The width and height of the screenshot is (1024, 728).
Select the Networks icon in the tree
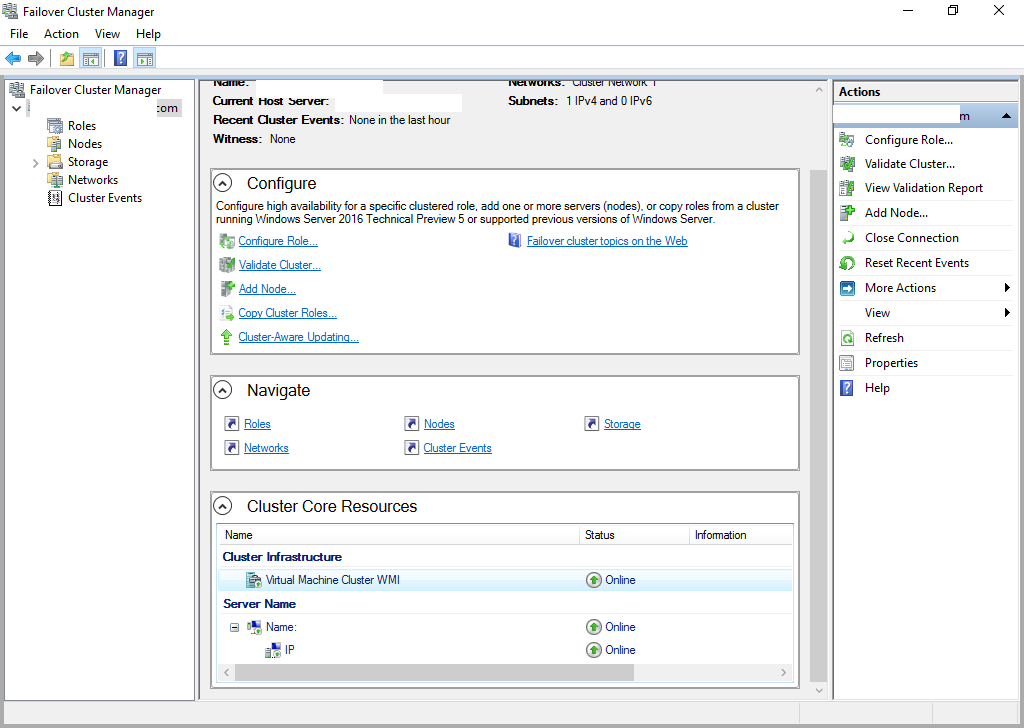click(x=55, y=180)
